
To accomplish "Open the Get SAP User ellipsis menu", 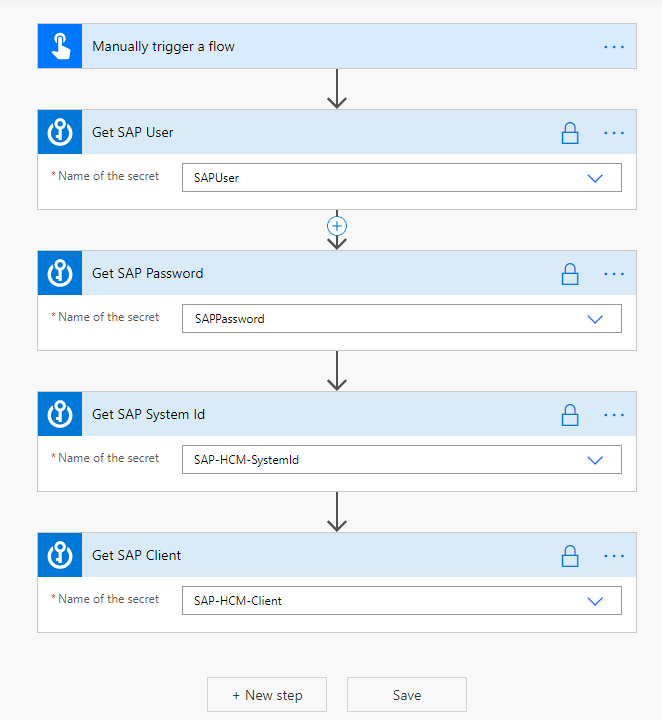I will point(614,133).
